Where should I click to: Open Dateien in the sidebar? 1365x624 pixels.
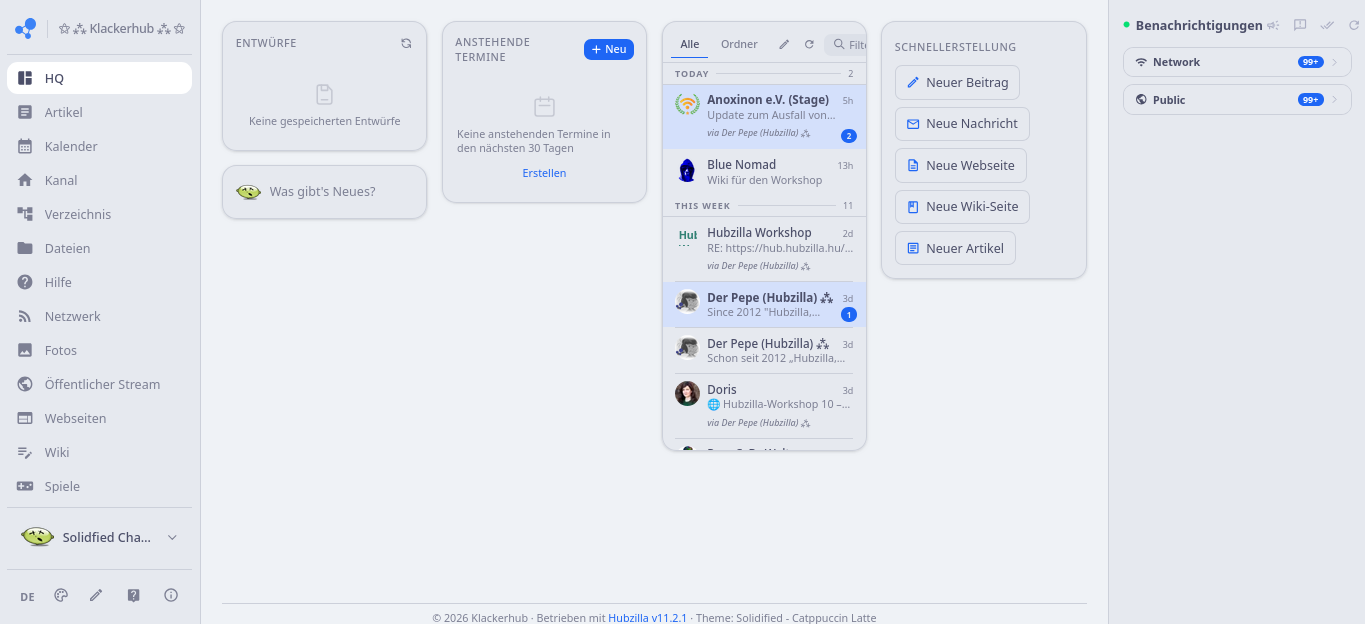[99, 248]
